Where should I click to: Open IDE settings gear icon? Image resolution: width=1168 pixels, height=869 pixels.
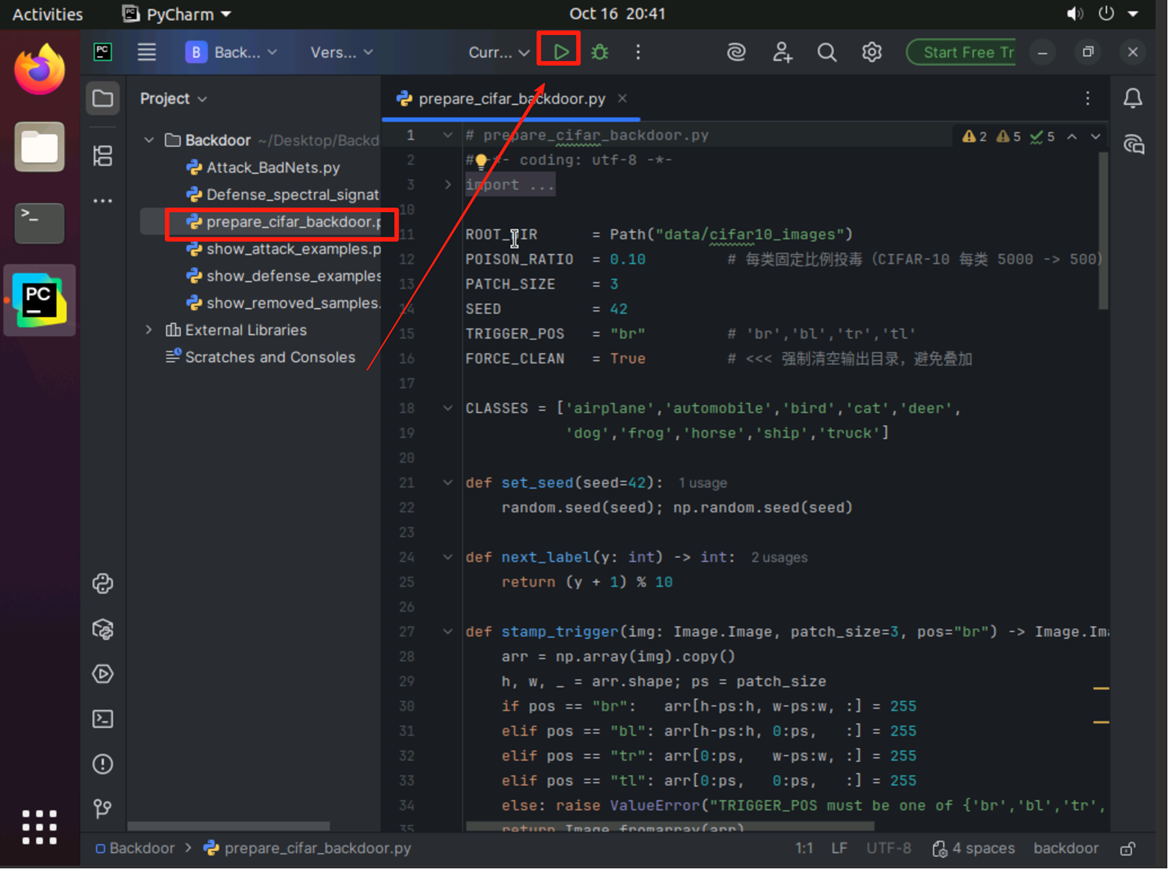coord(872,52)
